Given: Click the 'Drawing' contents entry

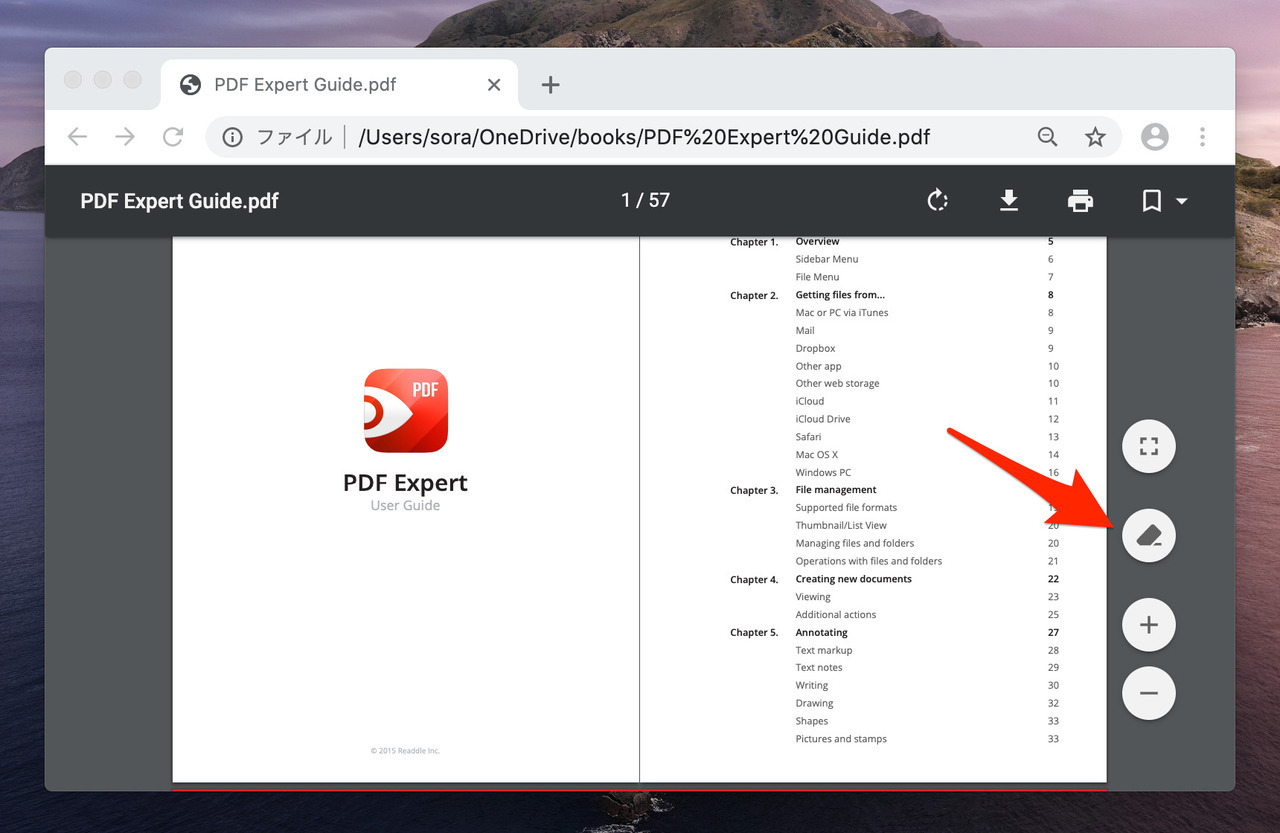Looking at the screenshot, I should 814,704.
